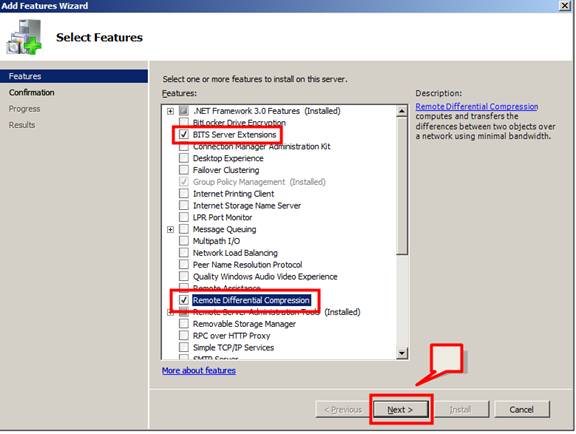The image size is (576, 434).
Task: Tick the Network Load Balancing checkbox
Action: (x=184, y=253)
